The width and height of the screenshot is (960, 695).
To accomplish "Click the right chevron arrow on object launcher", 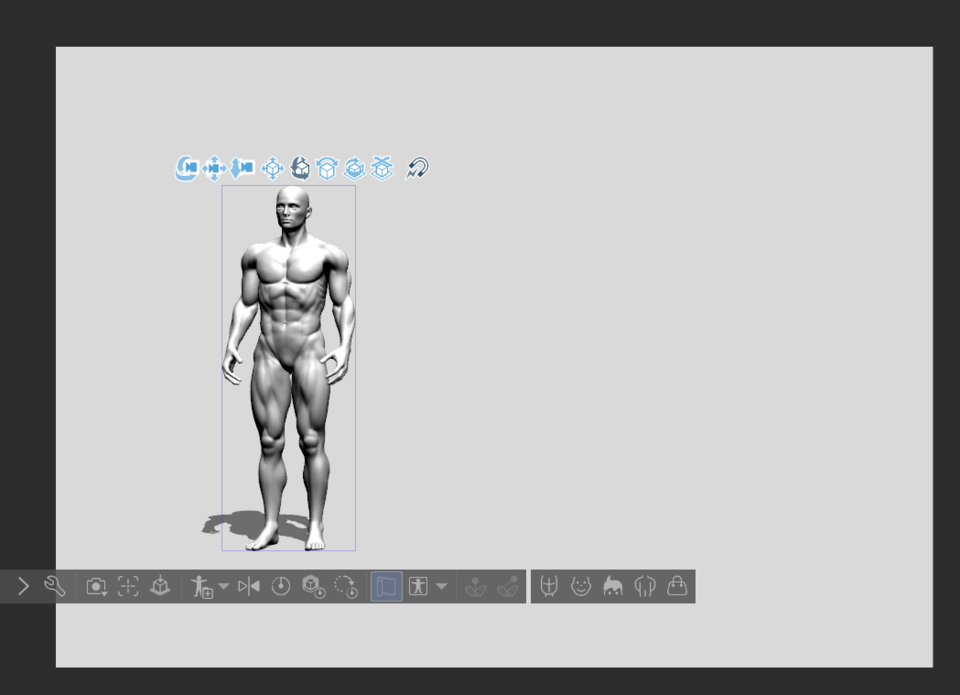I will click(x=23, y=587).
